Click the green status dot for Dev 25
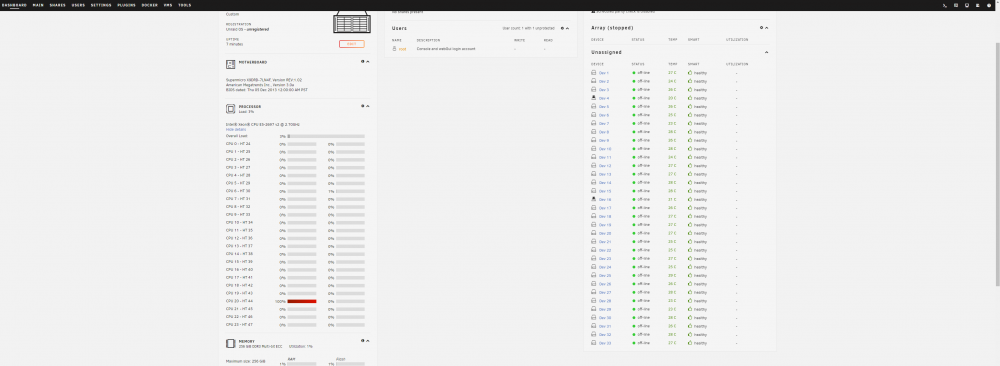 (x=634, y=275)
